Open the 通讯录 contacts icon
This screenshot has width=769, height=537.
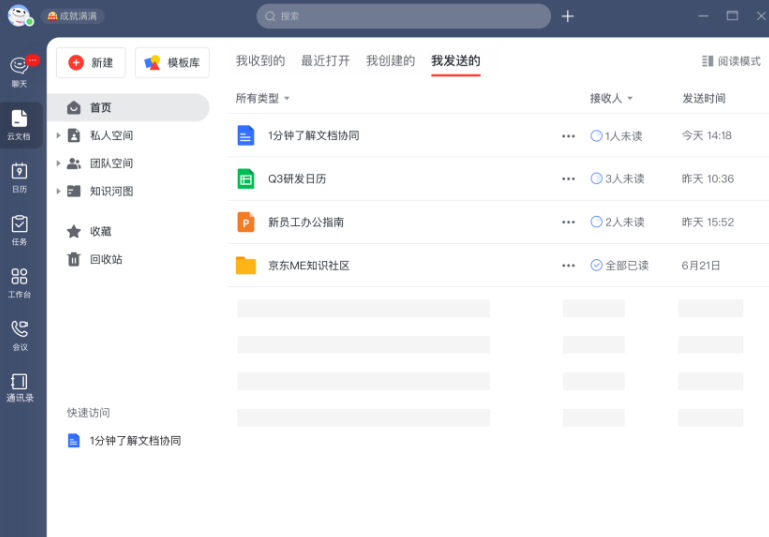(x=19, y=387)
